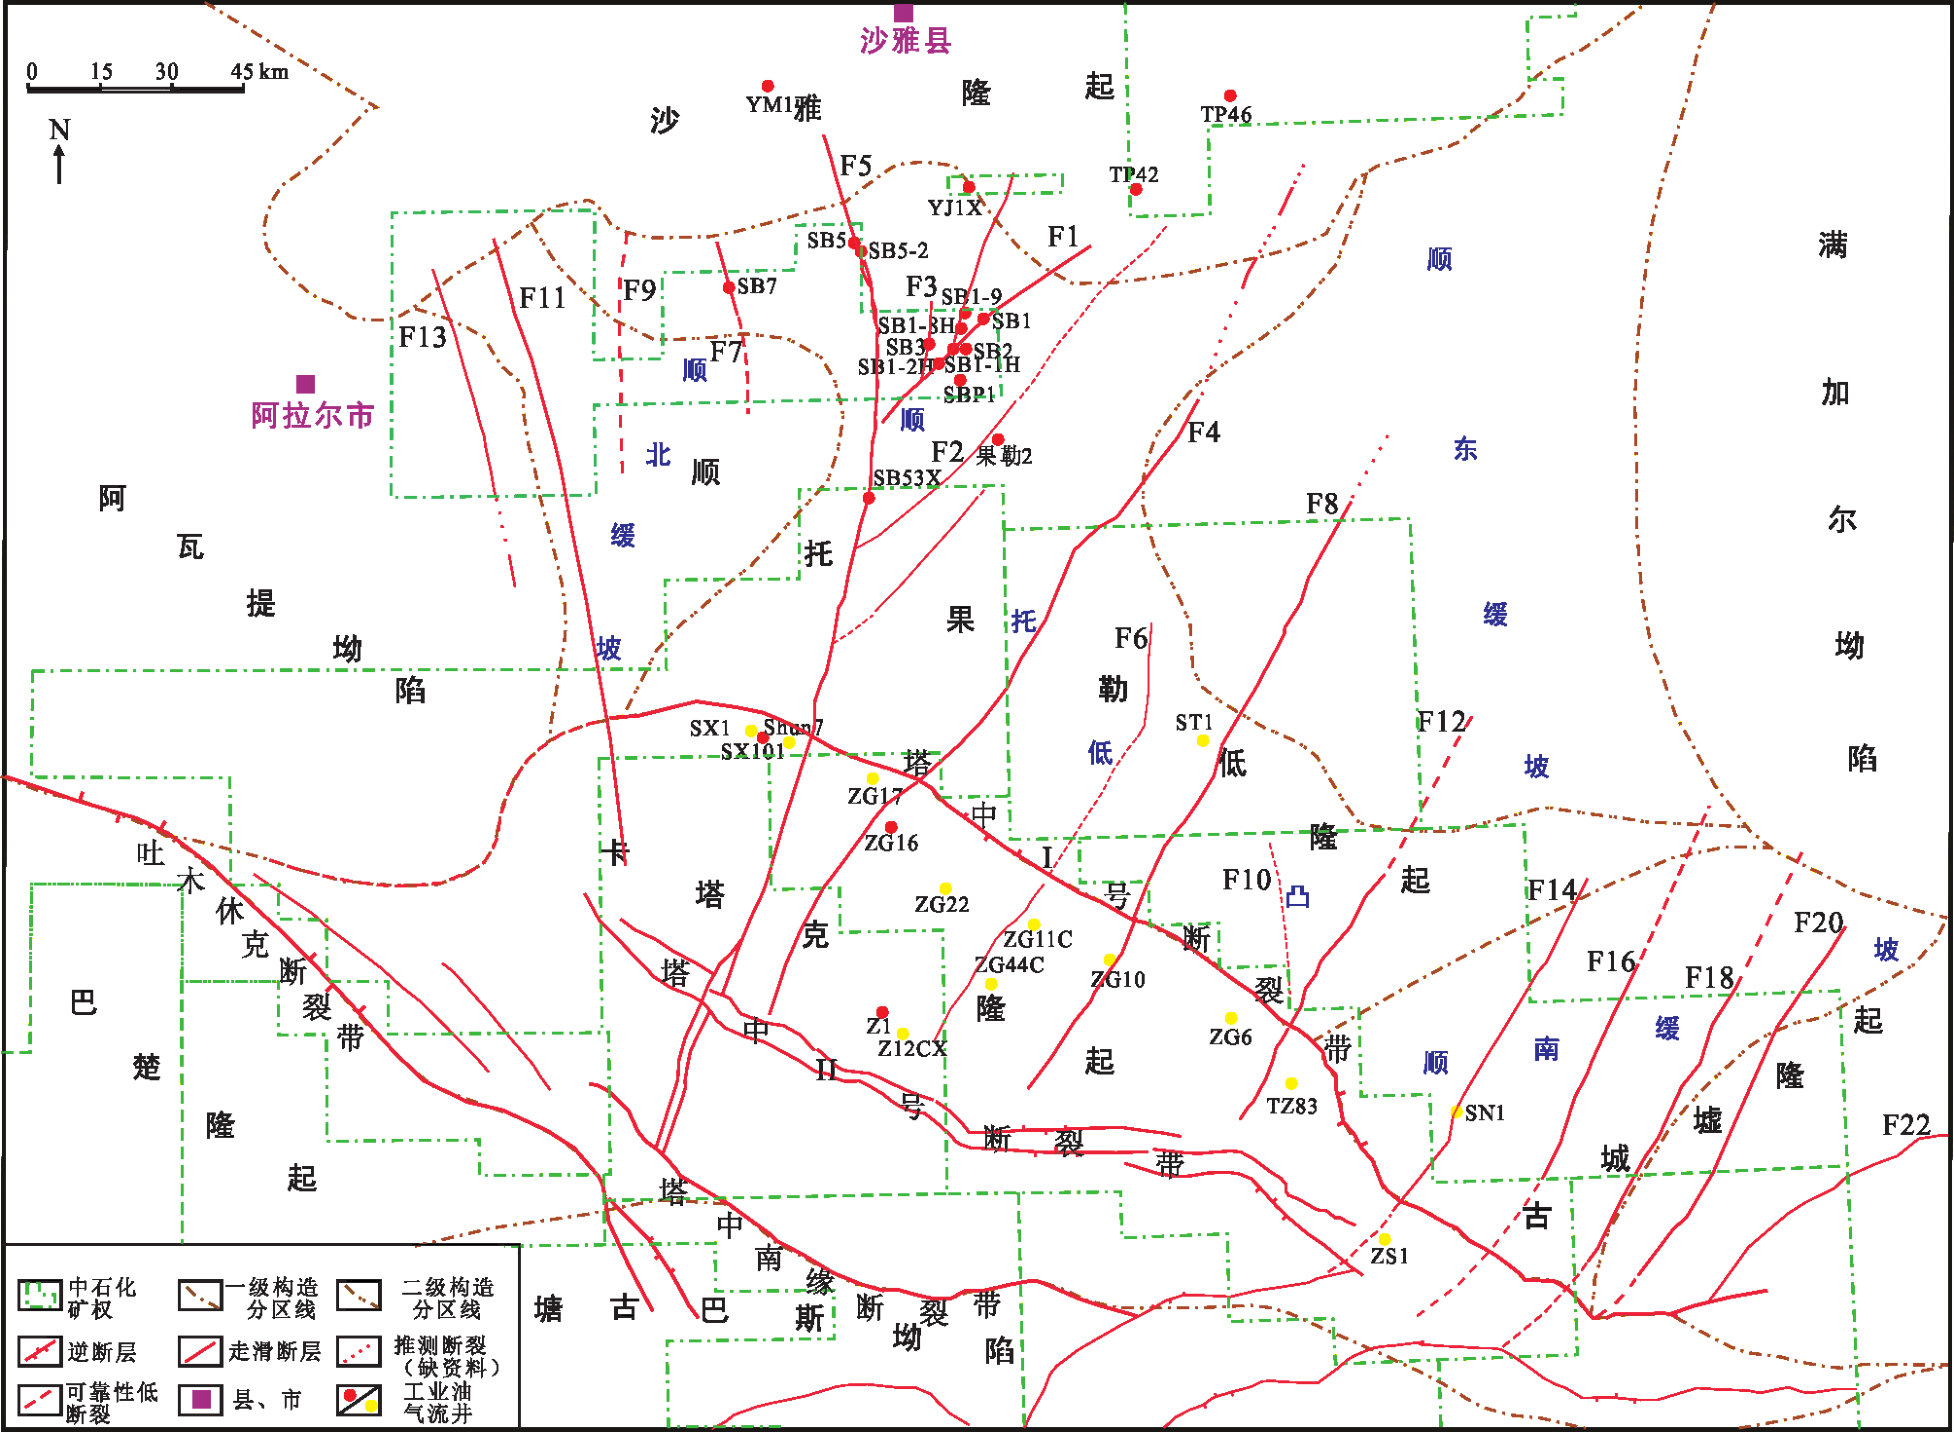Click the F18 fault label

point(1709,977)
